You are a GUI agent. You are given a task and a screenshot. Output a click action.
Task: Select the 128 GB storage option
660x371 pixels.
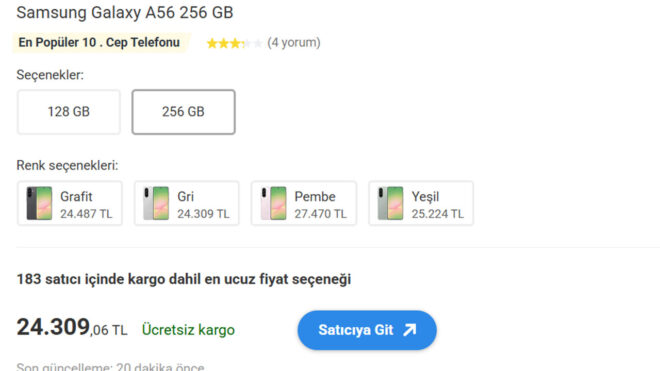pyautogui.click(x=69, y=112)
